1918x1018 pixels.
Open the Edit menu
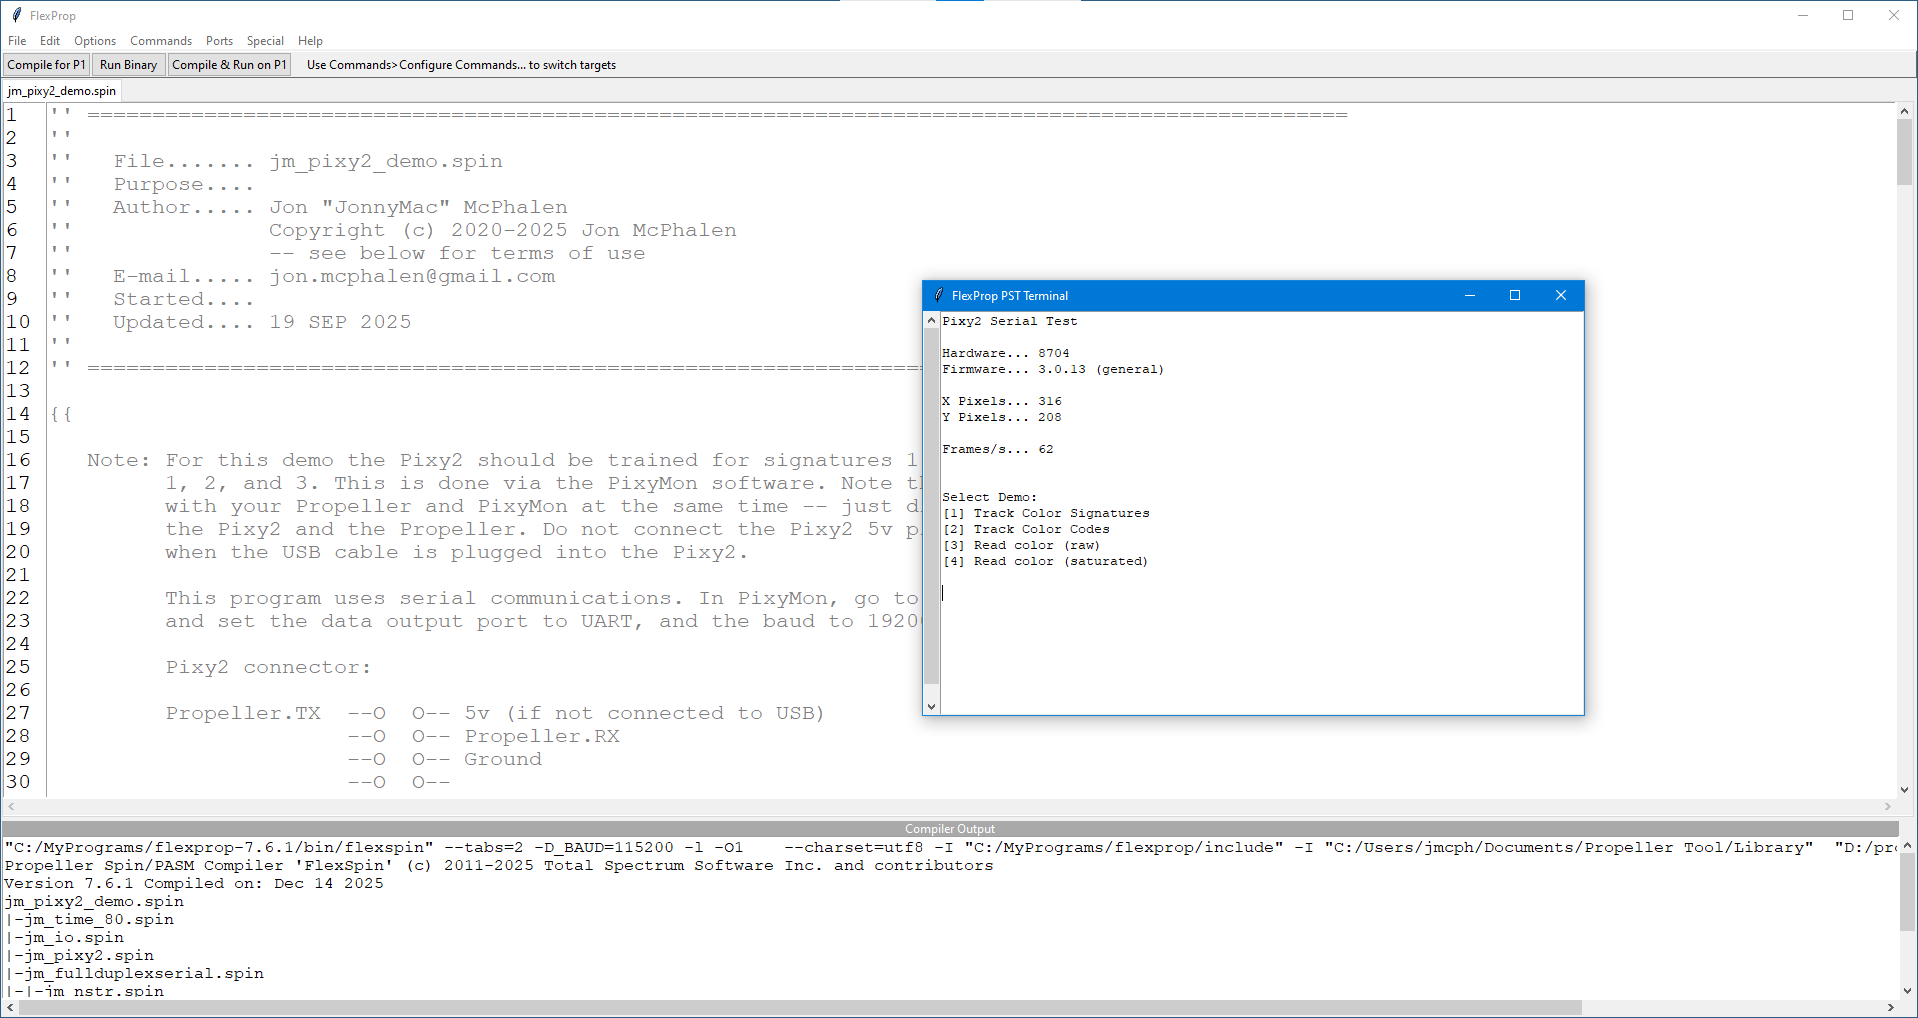pos(50,41)
